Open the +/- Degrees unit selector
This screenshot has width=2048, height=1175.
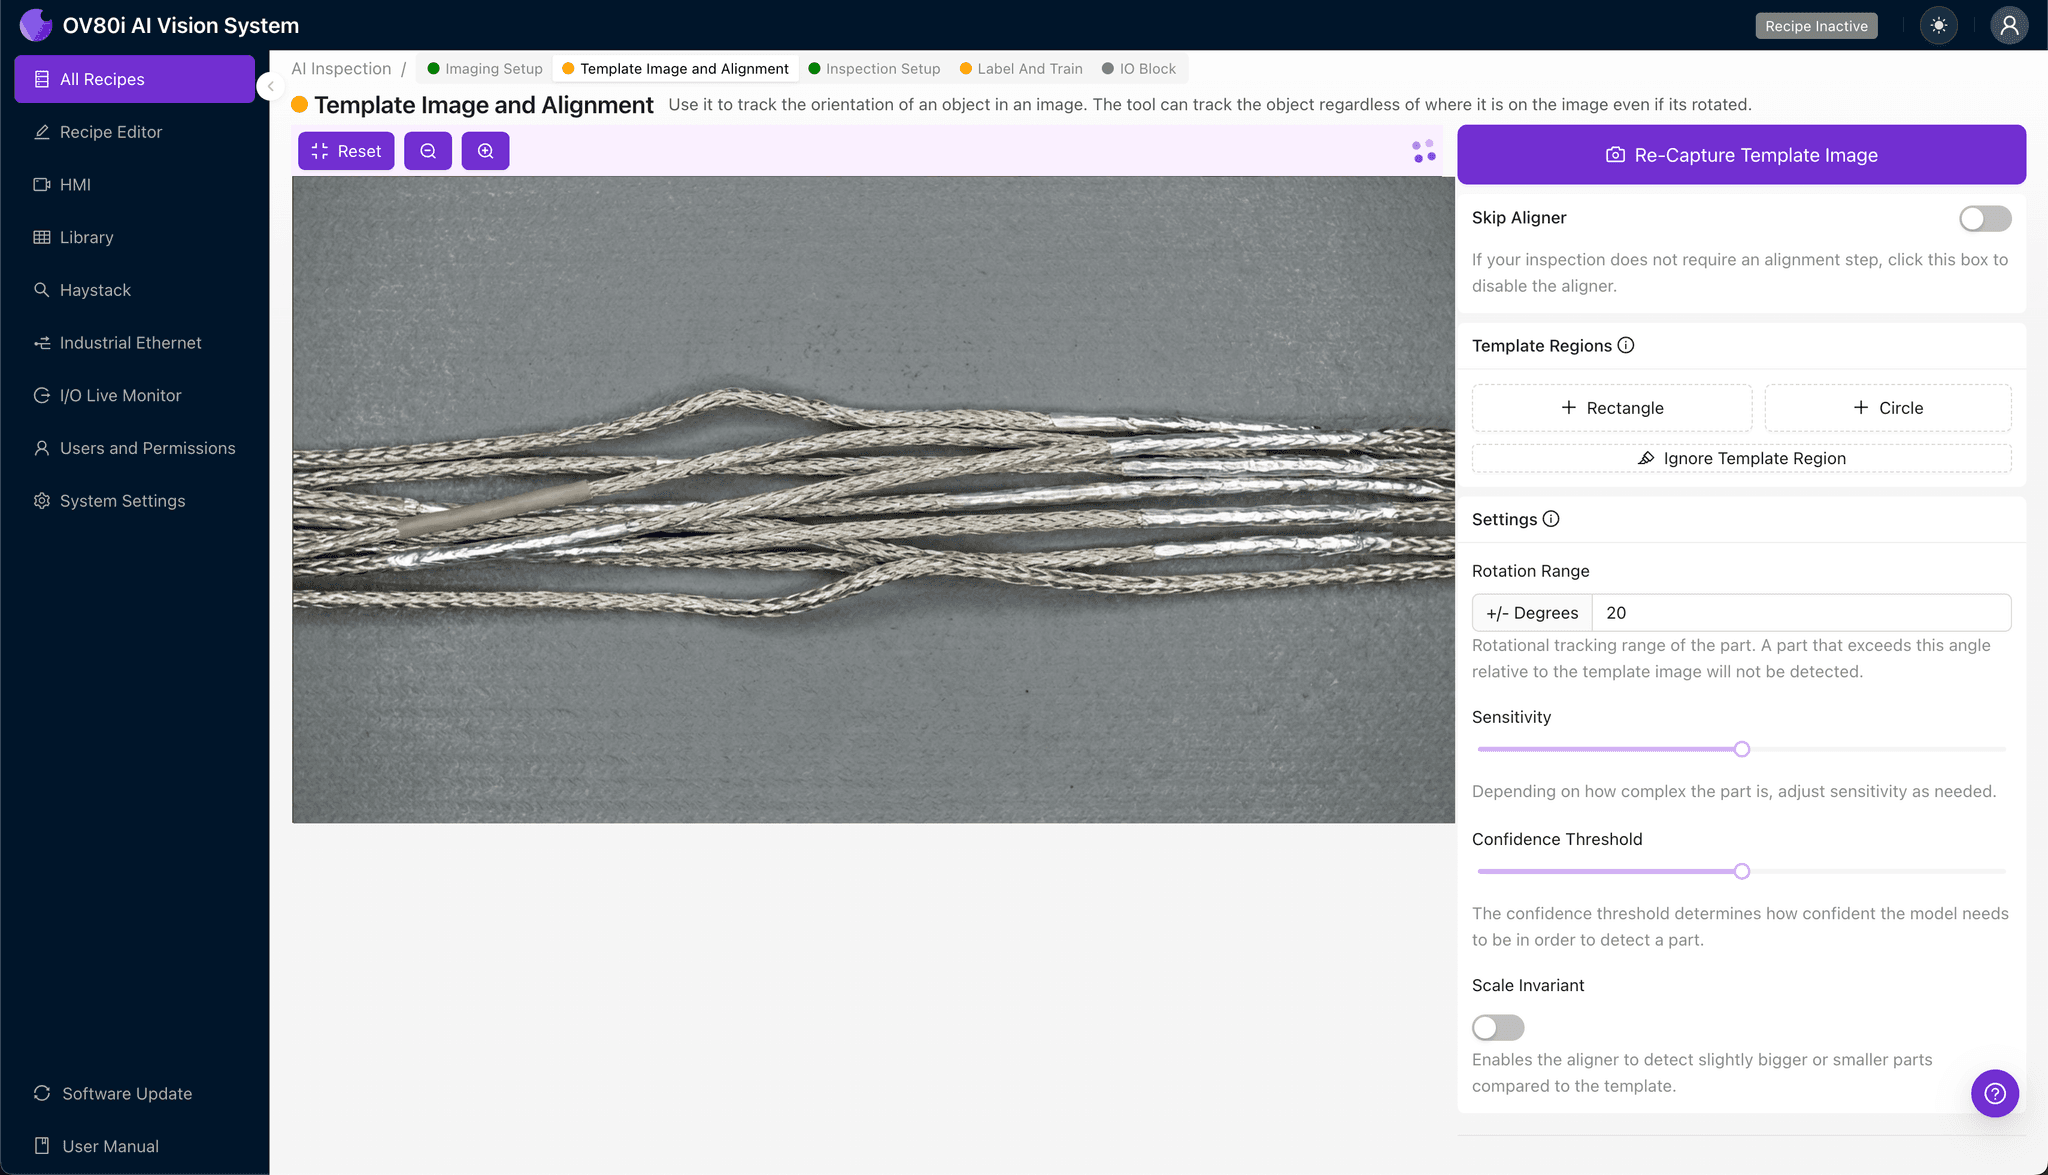pyautogui.click(x=1531, y=612)
